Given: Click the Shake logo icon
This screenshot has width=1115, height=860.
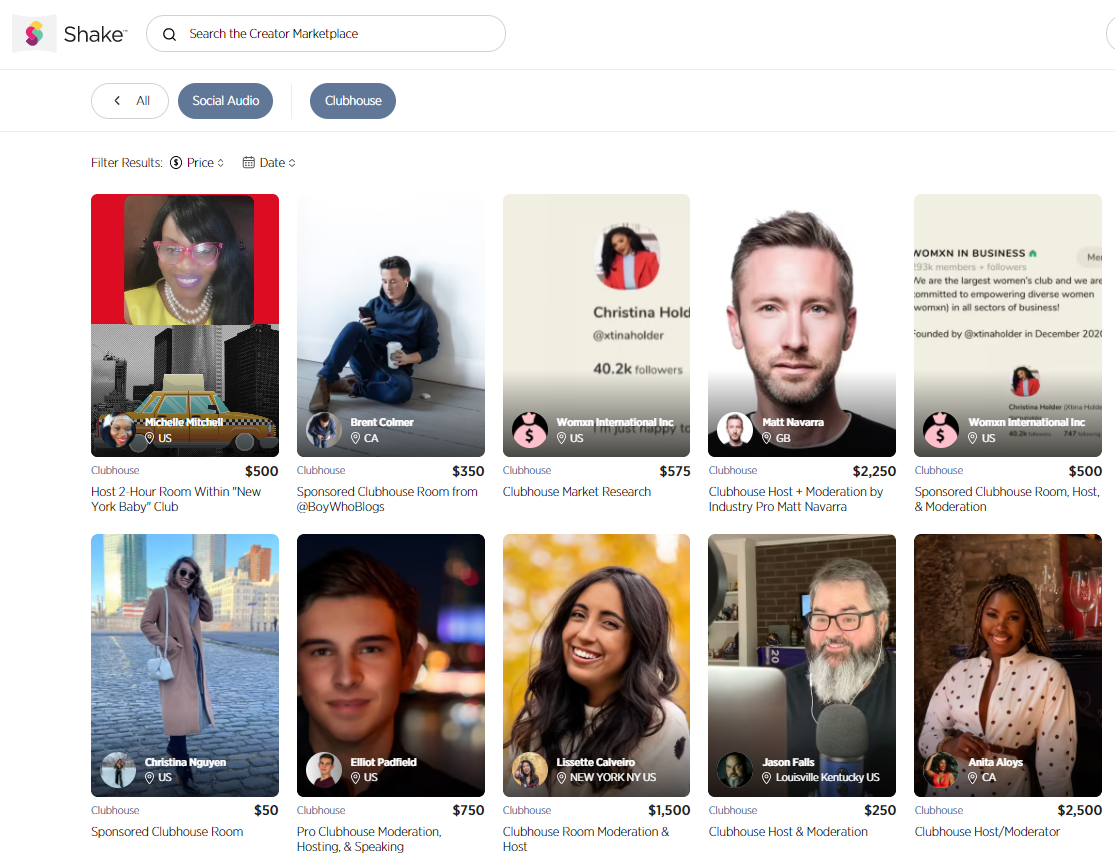Looking at the screenshot, I should point(34,33).
